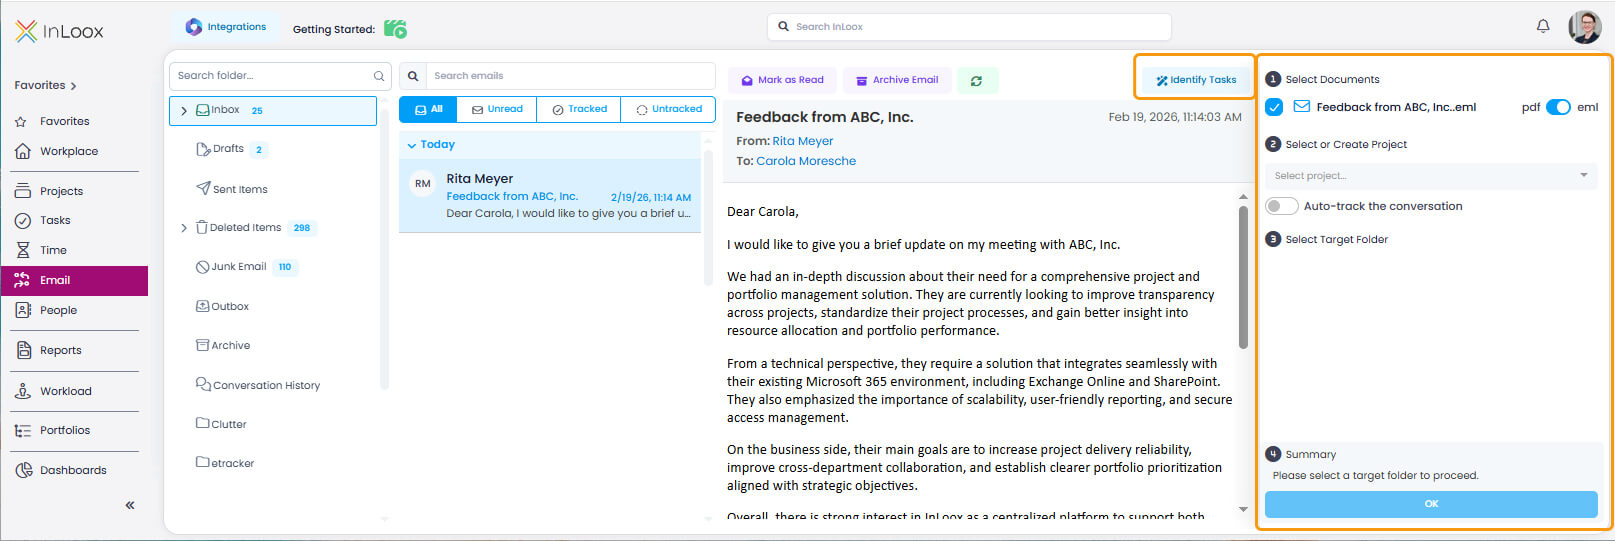Click the Drafts 2 count badge
The image size is (1615, 541).
point(259,150)
